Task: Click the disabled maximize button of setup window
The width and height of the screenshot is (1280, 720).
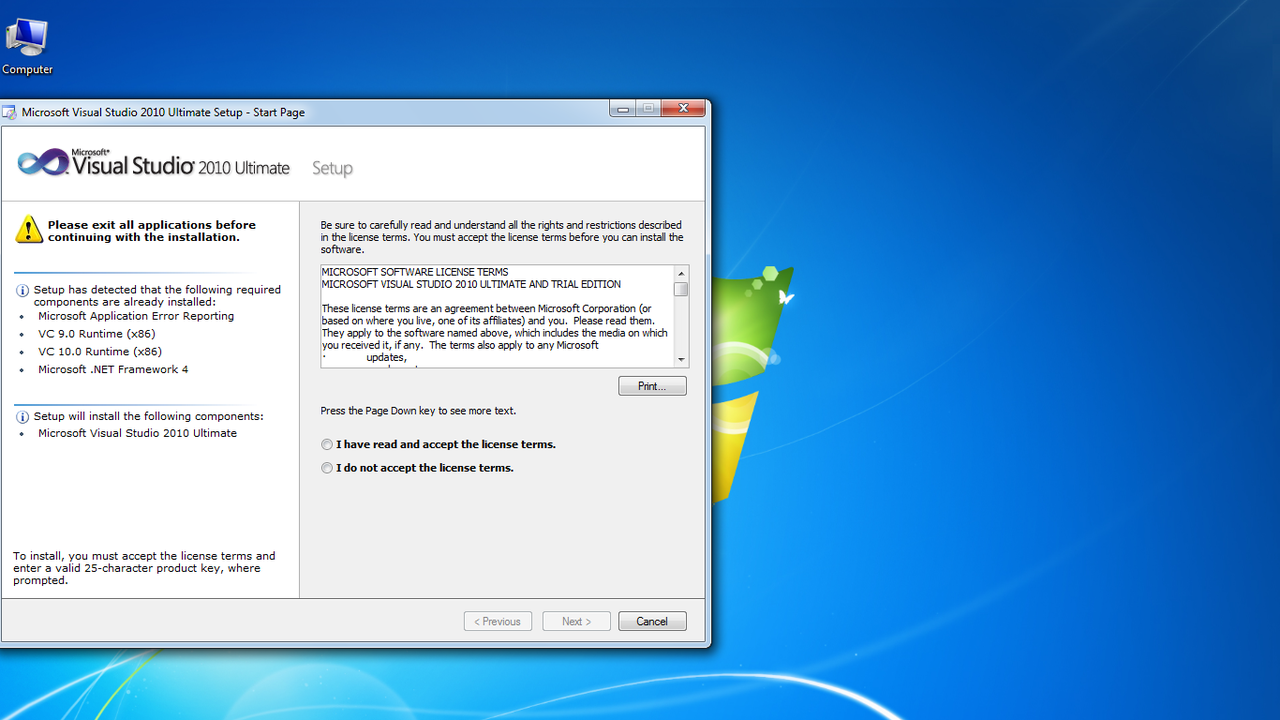Action: (x=649, y=109)
